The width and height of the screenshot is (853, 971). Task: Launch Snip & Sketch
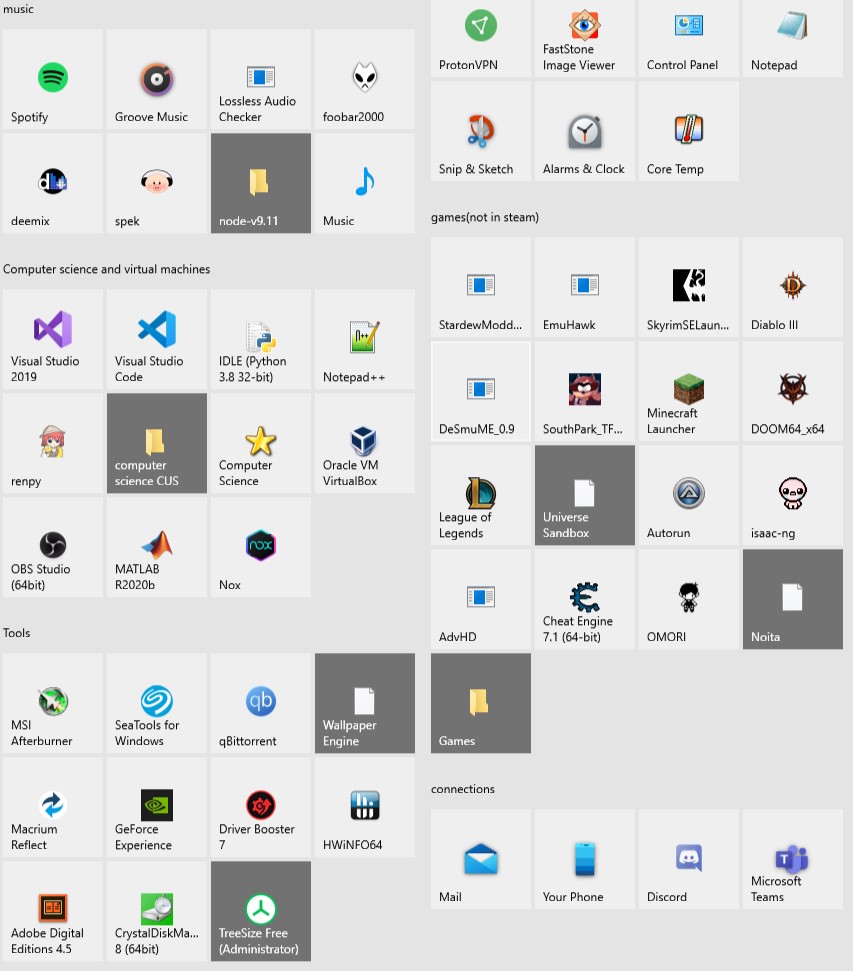481,131
